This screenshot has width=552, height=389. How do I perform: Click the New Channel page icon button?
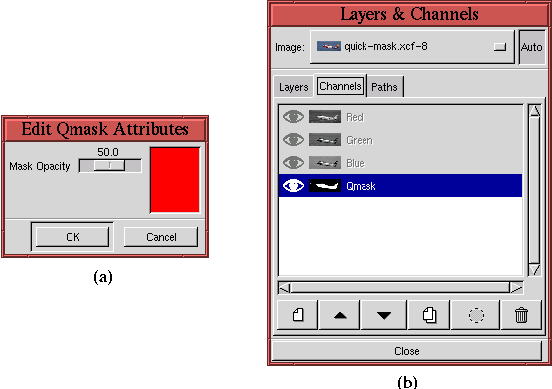(x=297, y=315)
